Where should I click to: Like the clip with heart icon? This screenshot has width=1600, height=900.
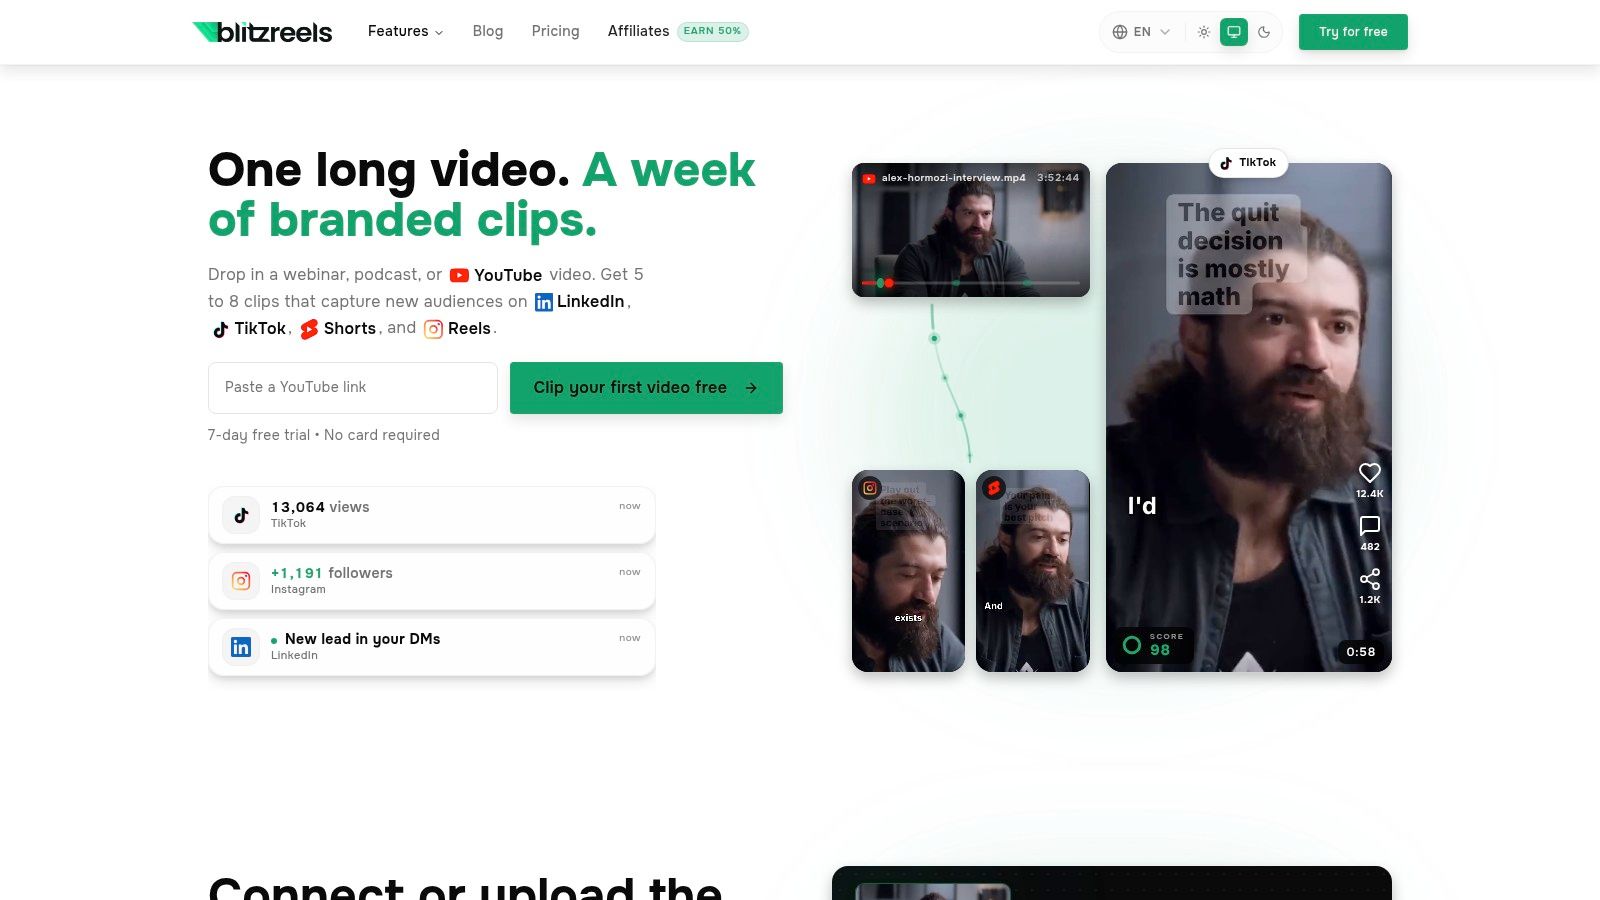click(x=1370, y=473)
